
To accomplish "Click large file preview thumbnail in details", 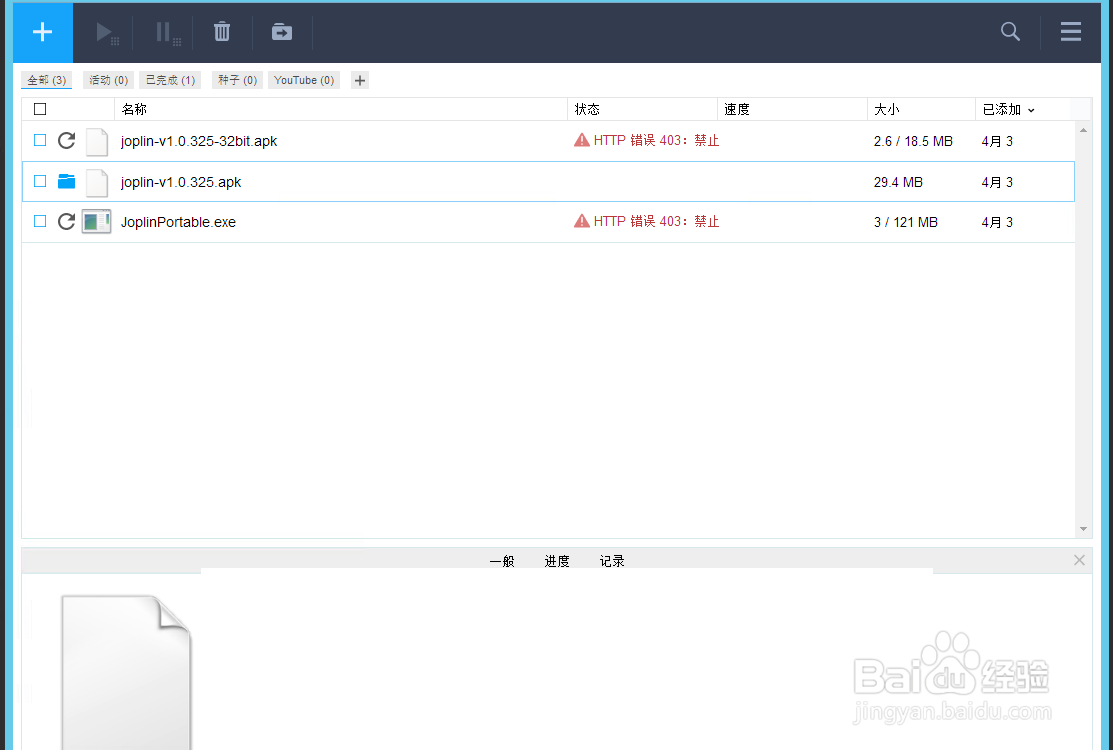I will click(x=126, y=671).
